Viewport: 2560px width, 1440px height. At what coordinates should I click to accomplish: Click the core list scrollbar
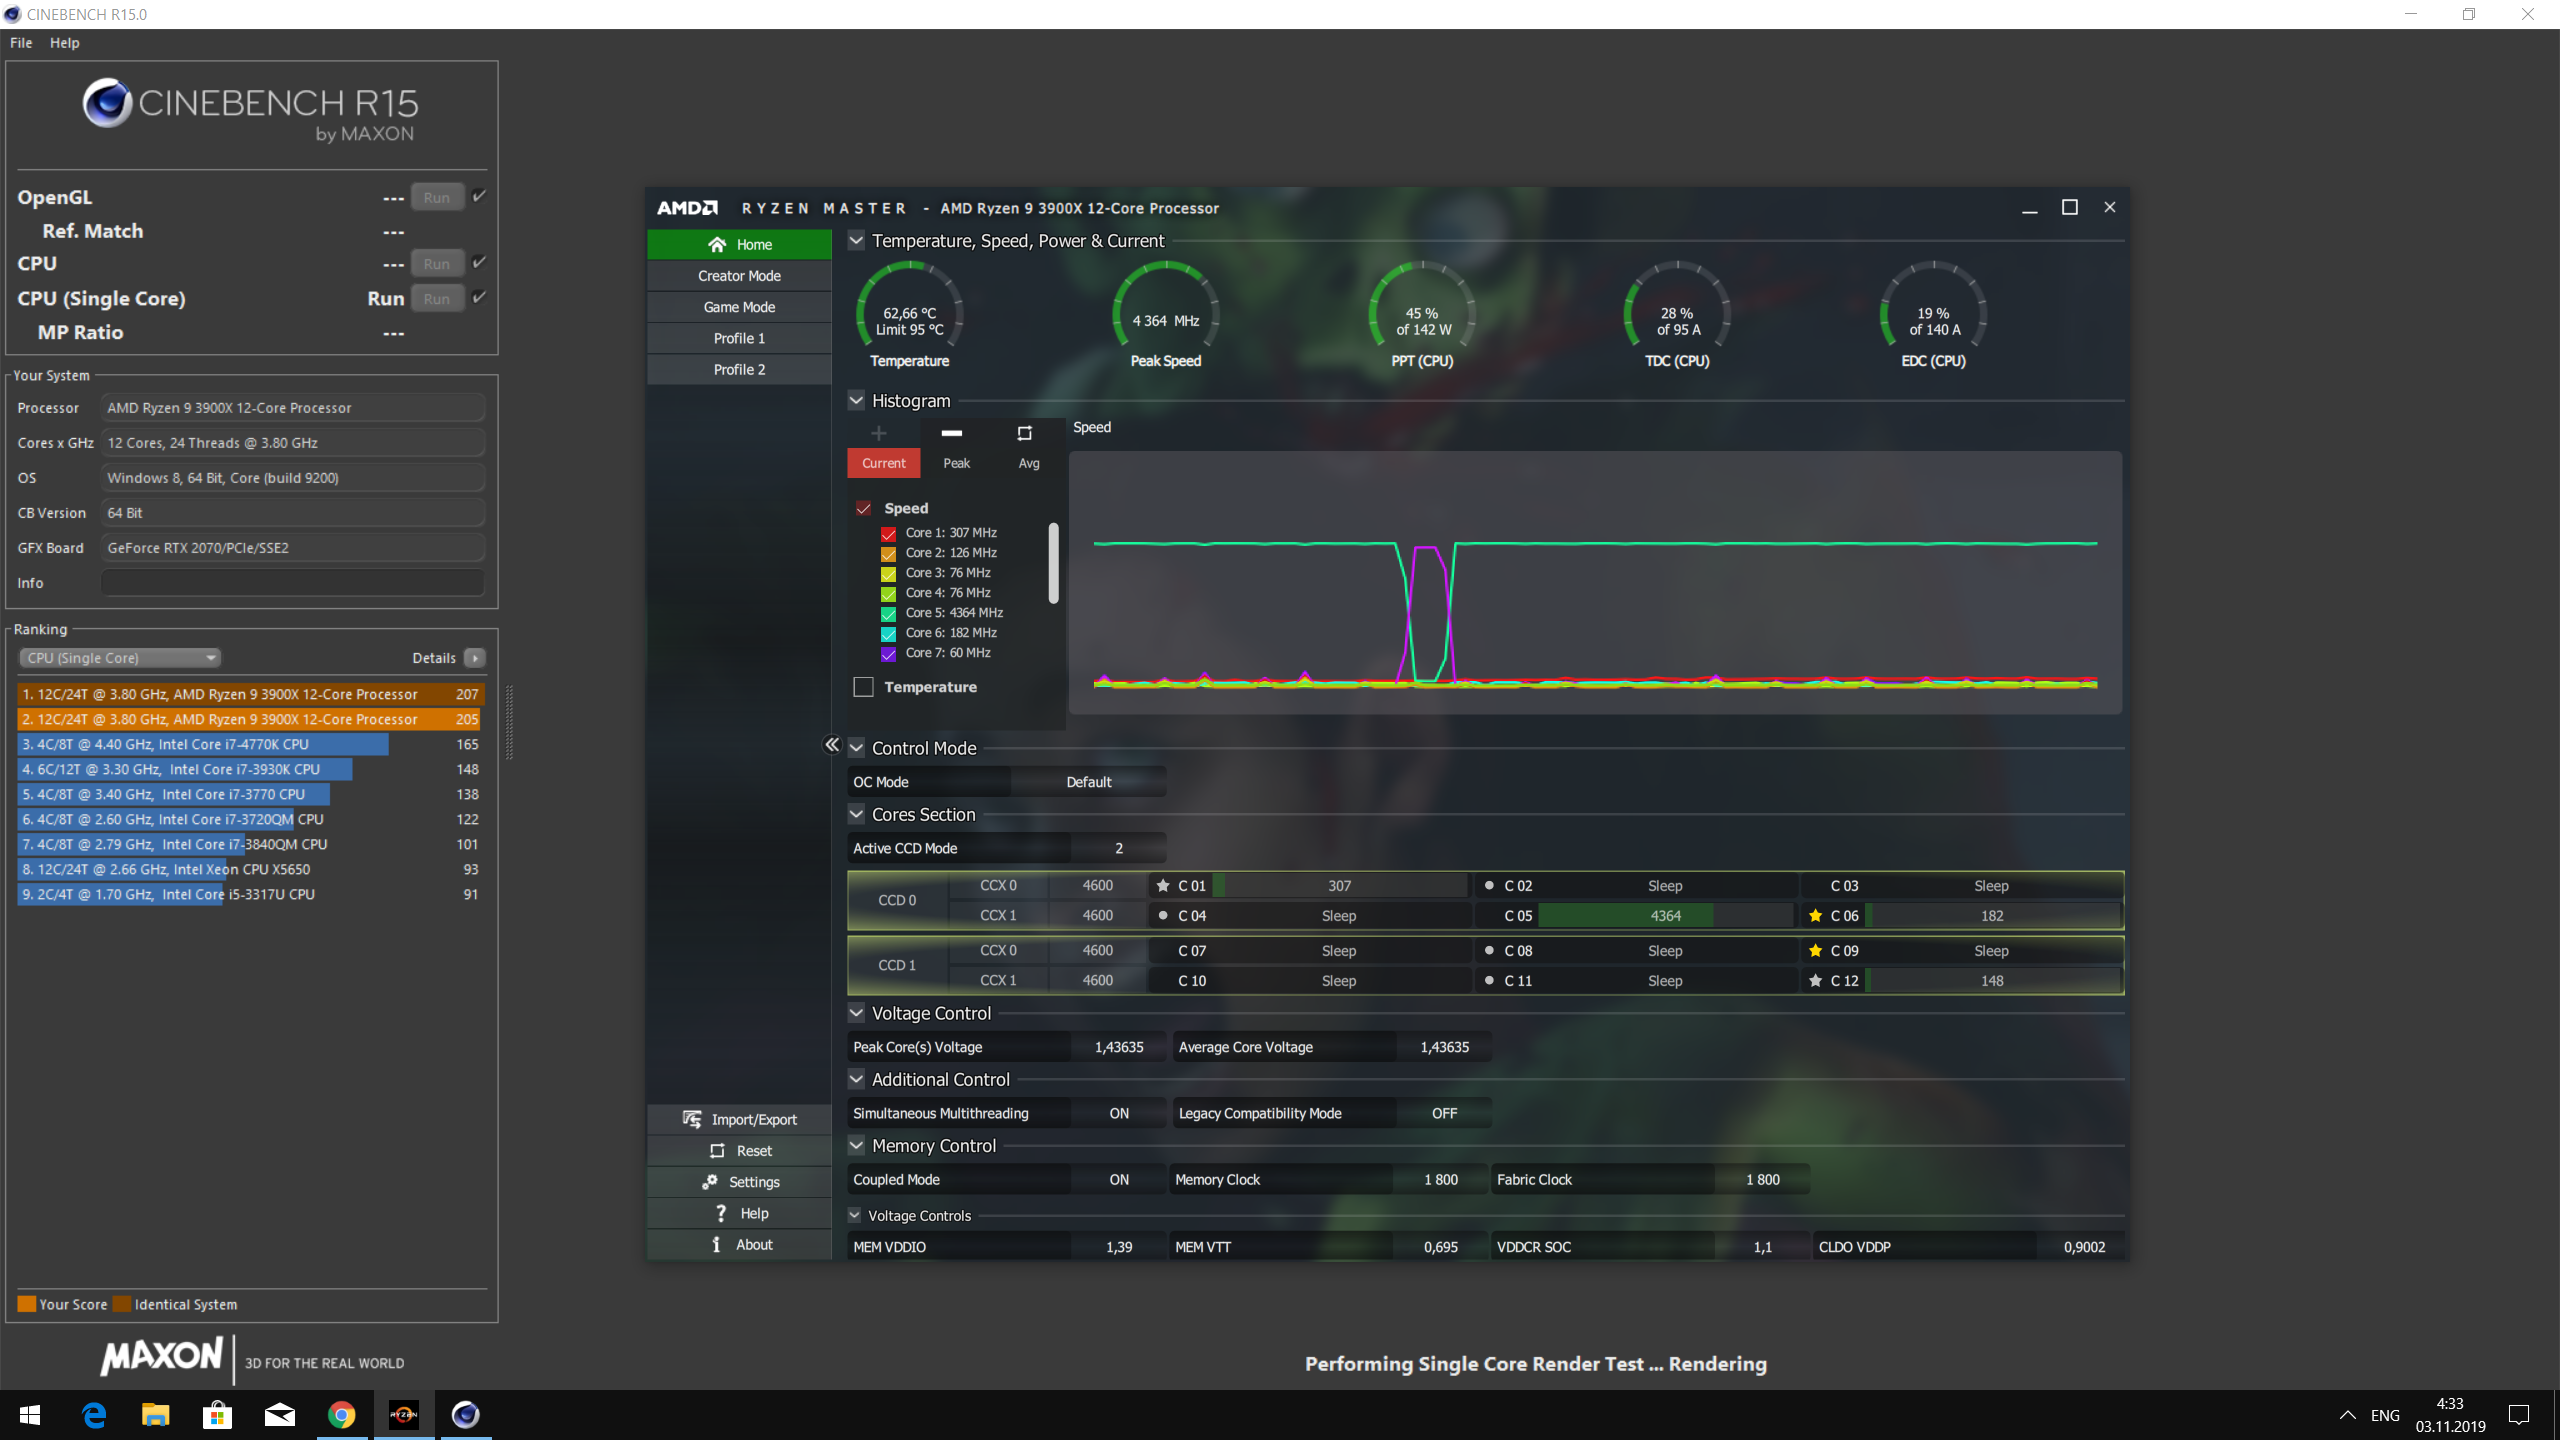coord(1053,563)
